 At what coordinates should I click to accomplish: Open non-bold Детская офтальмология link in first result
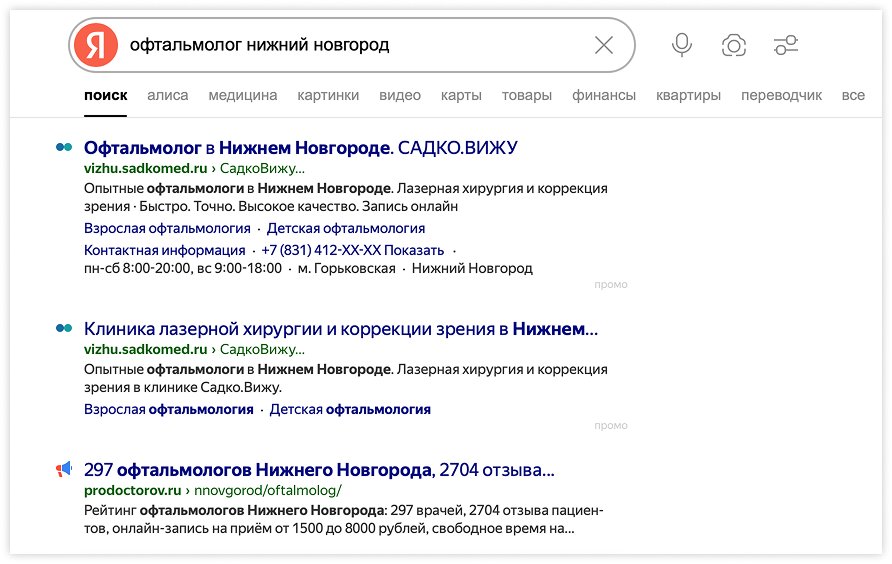coord(346,228)
